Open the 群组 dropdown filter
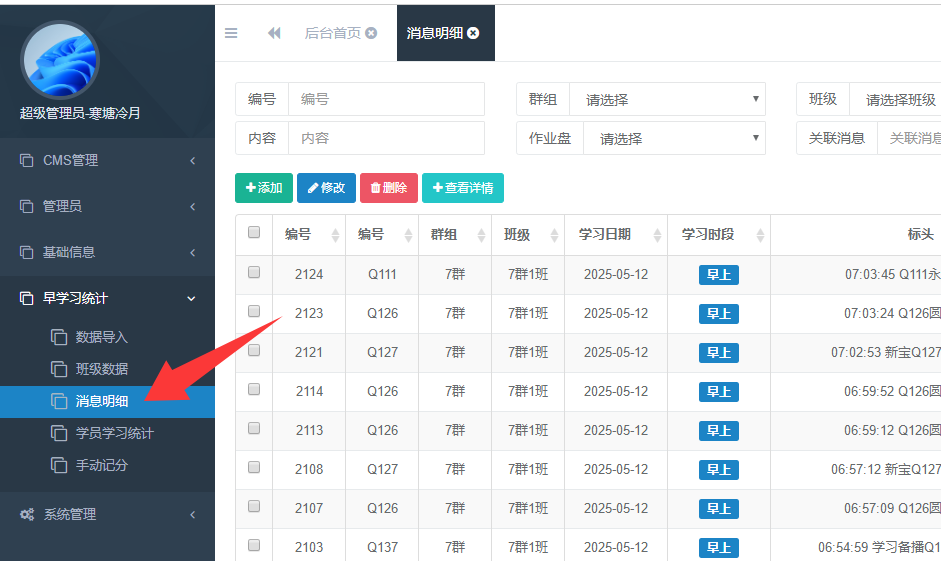 click(x=667, y=99)
